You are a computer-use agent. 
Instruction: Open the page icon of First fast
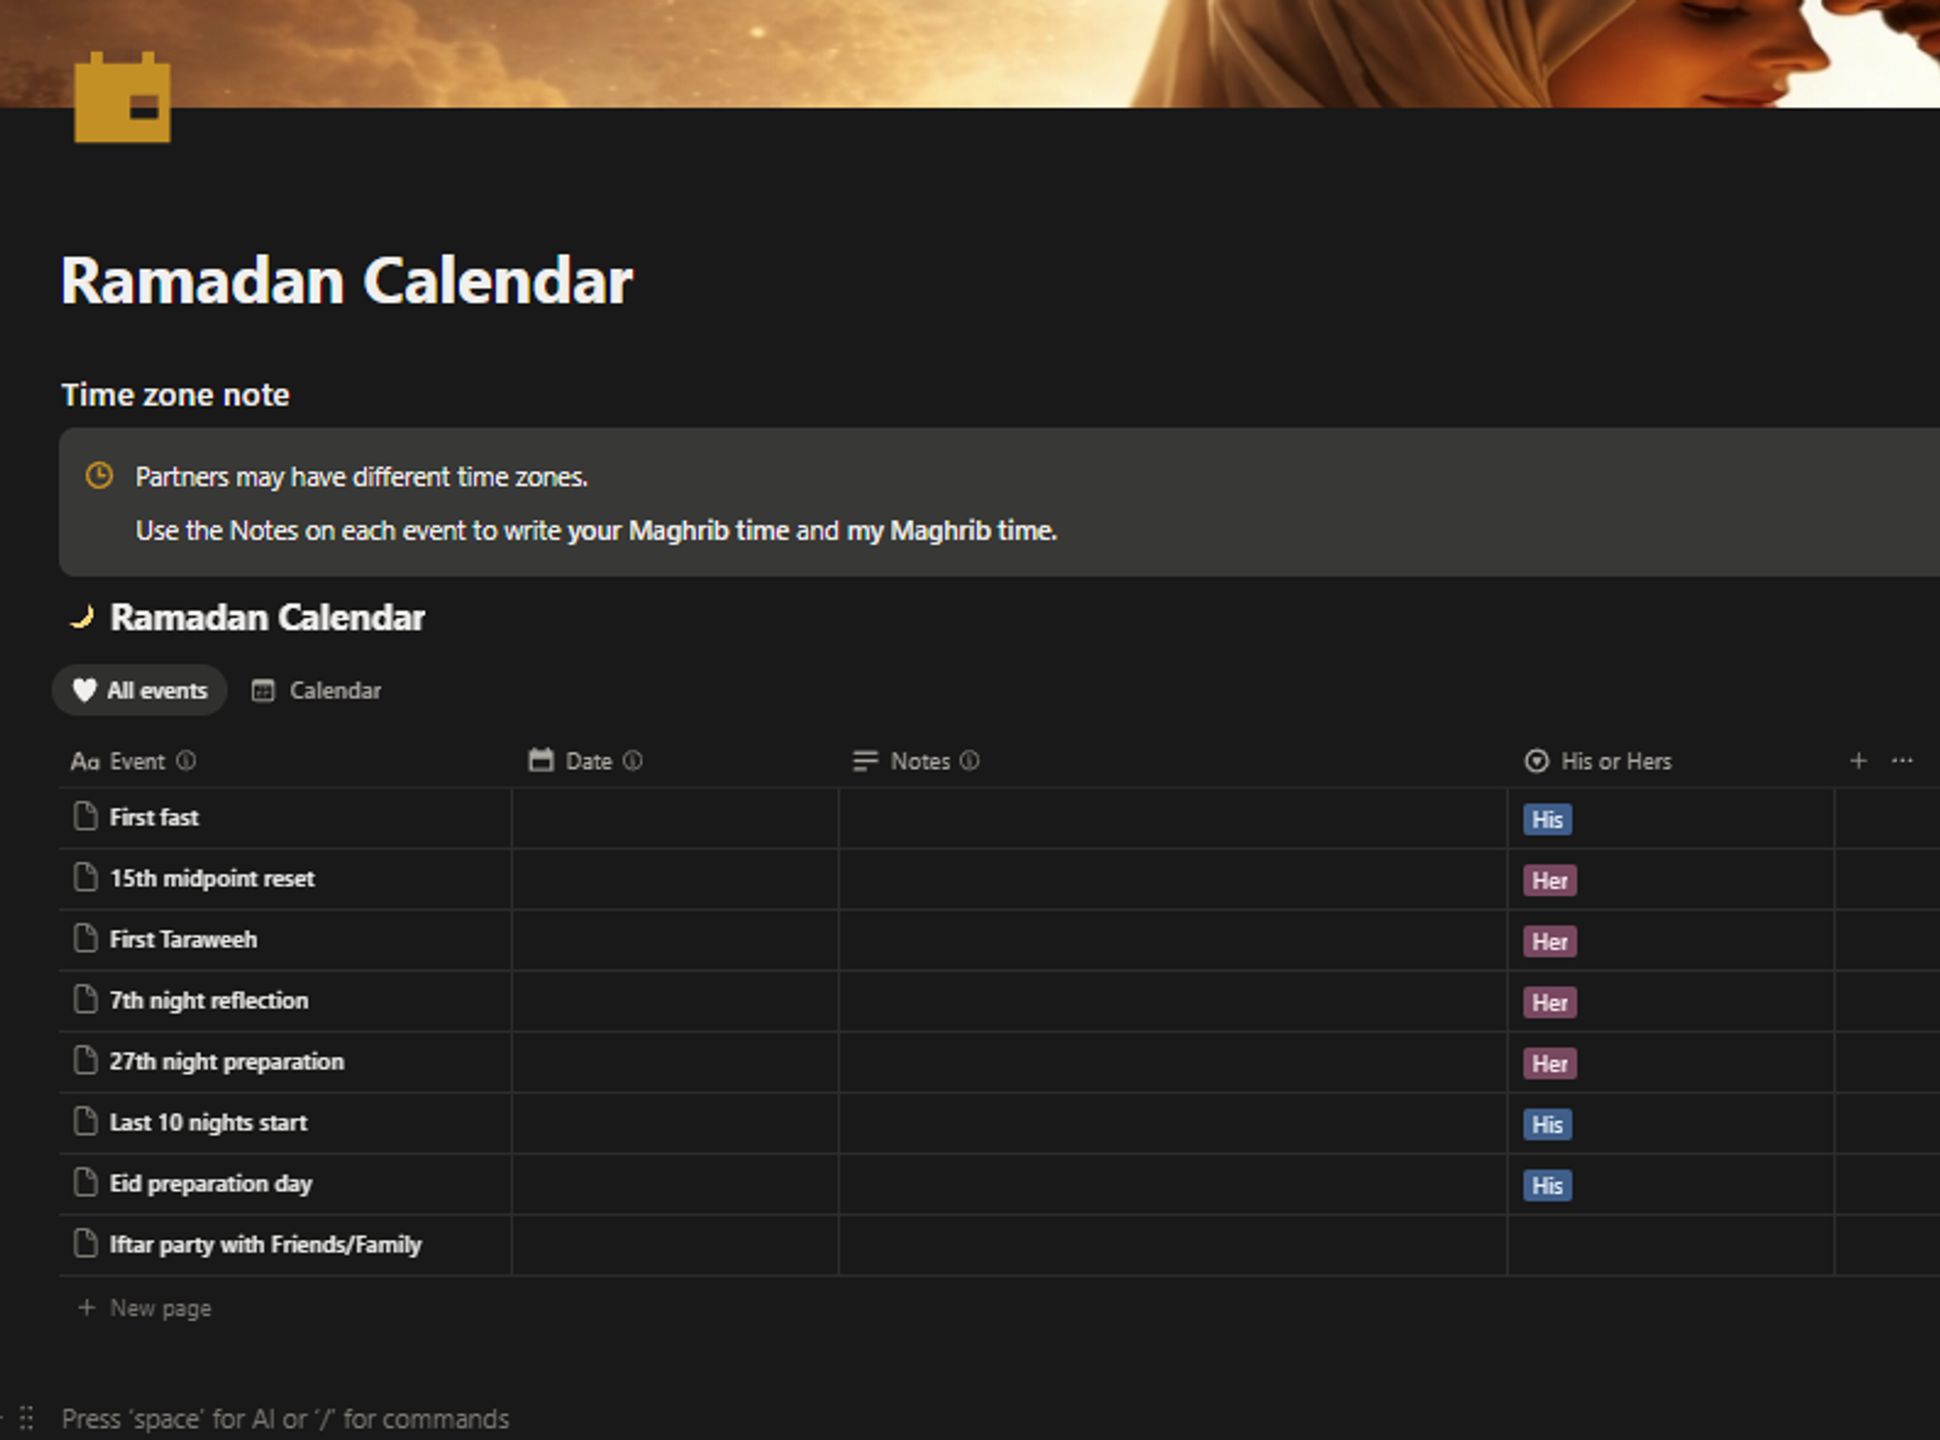point(86,816)
